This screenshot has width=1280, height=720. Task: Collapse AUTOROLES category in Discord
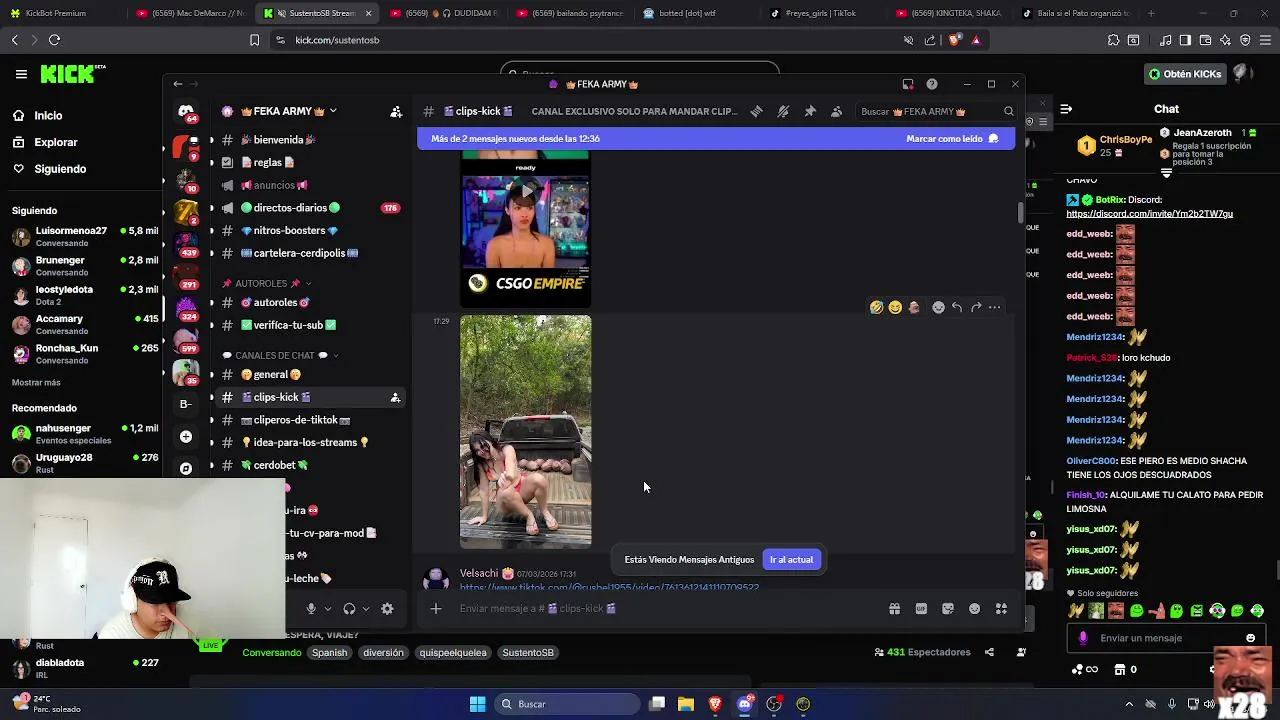(266, 283)
